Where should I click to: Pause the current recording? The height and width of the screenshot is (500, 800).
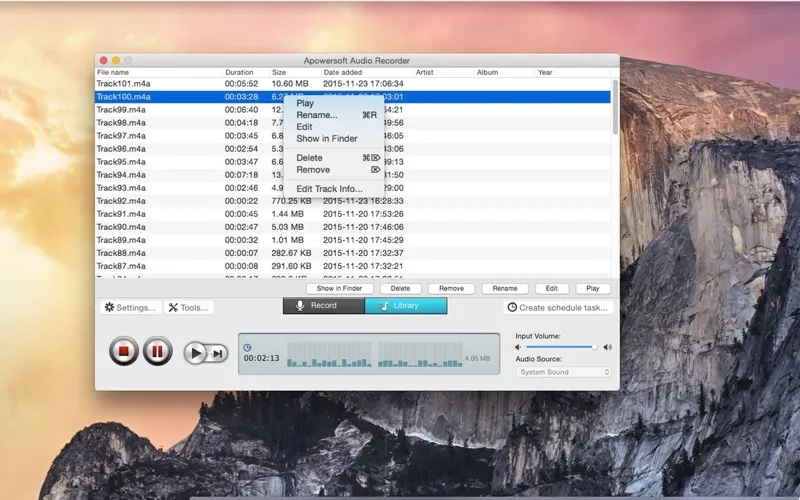click(157, 352)
